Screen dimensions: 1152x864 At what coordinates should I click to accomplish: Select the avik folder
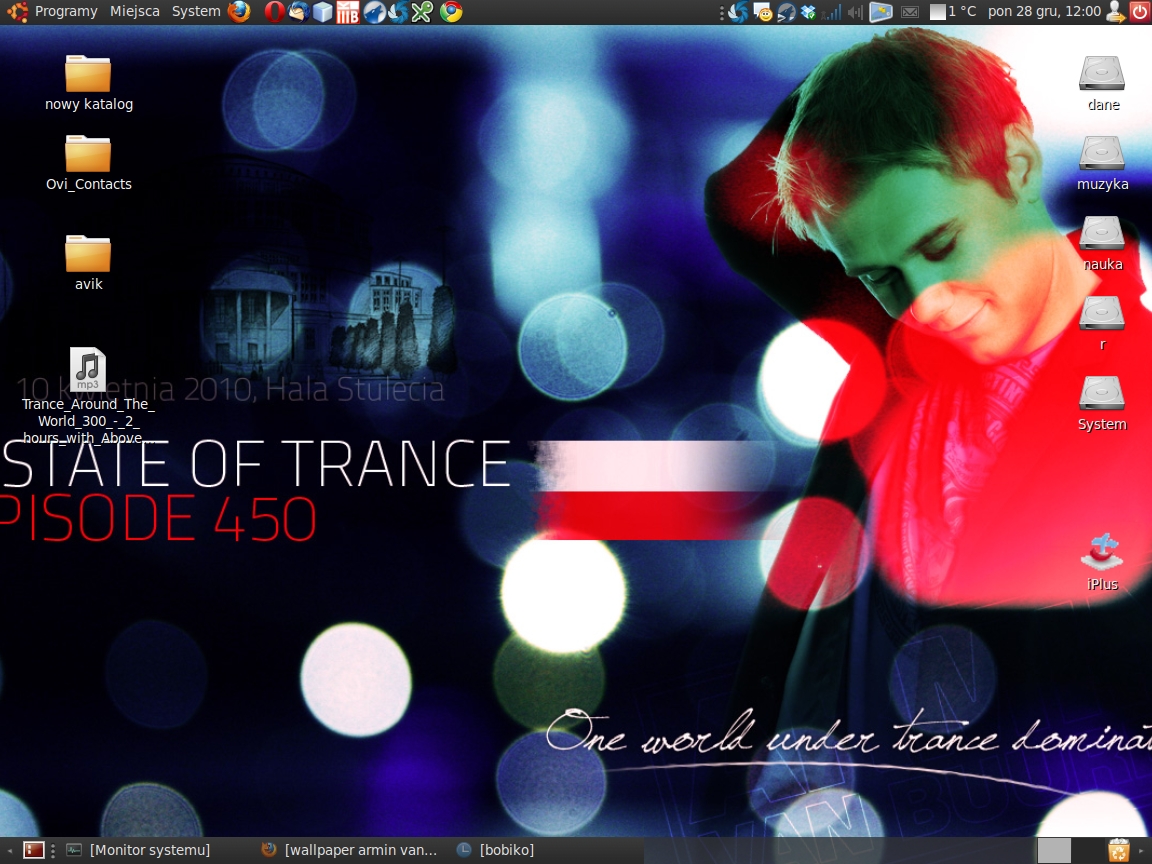pos(88,263)
